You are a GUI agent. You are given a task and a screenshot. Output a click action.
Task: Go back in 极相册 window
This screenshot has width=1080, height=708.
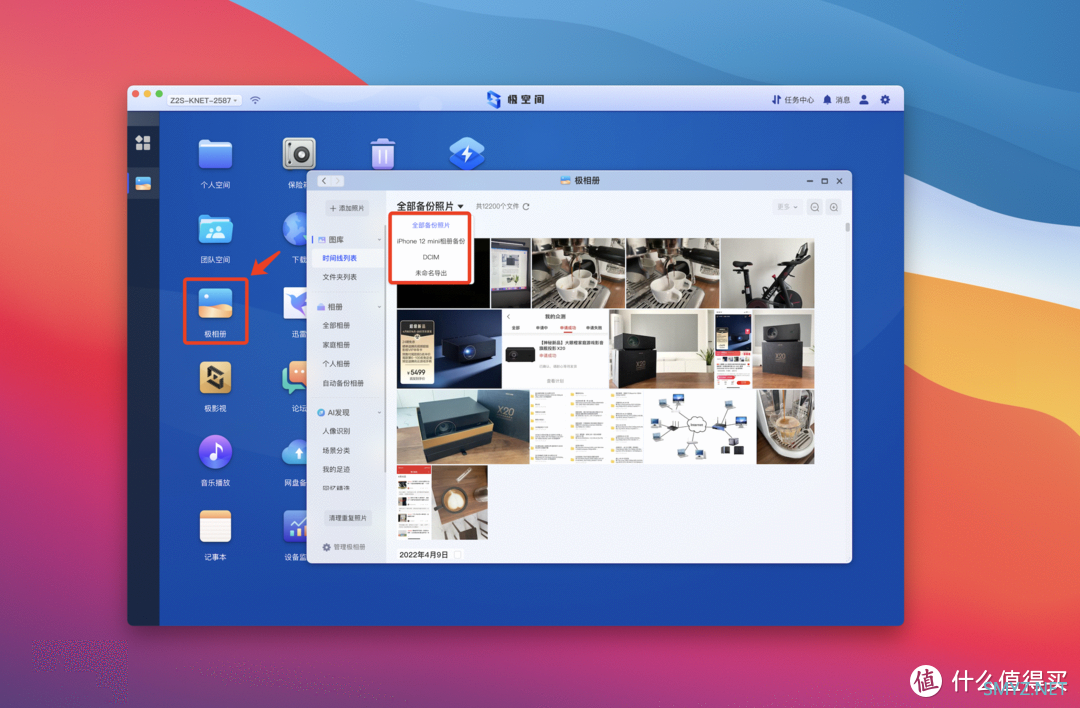324,180
